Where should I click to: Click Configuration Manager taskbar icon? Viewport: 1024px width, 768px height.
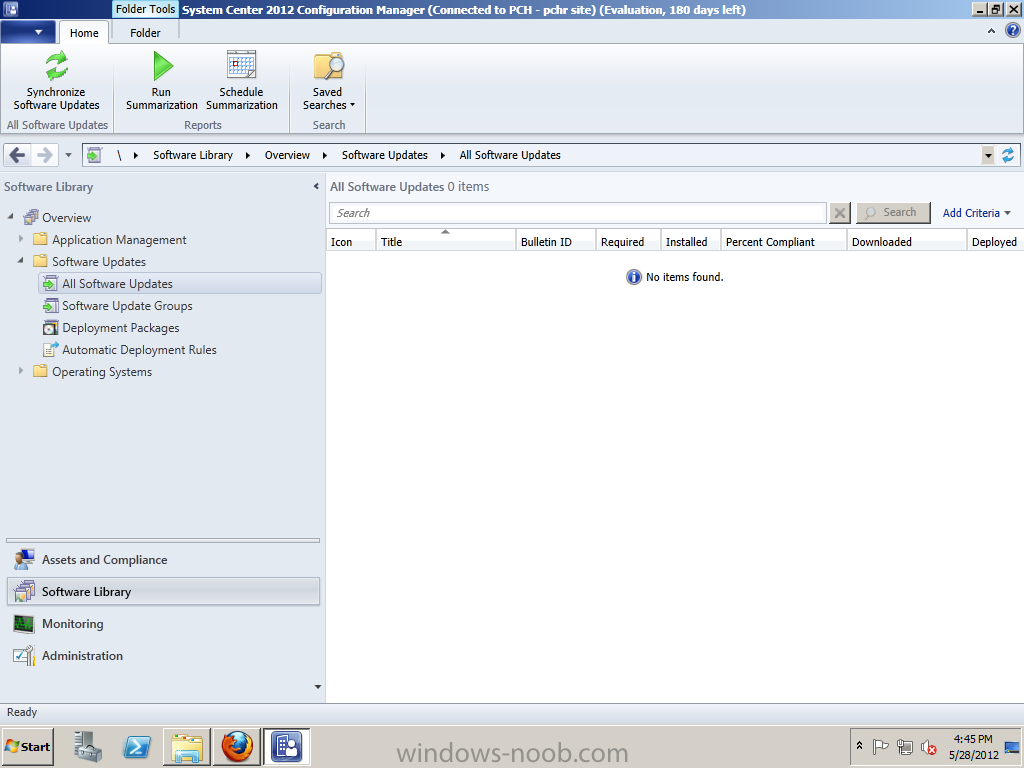(x=287, y=746)
